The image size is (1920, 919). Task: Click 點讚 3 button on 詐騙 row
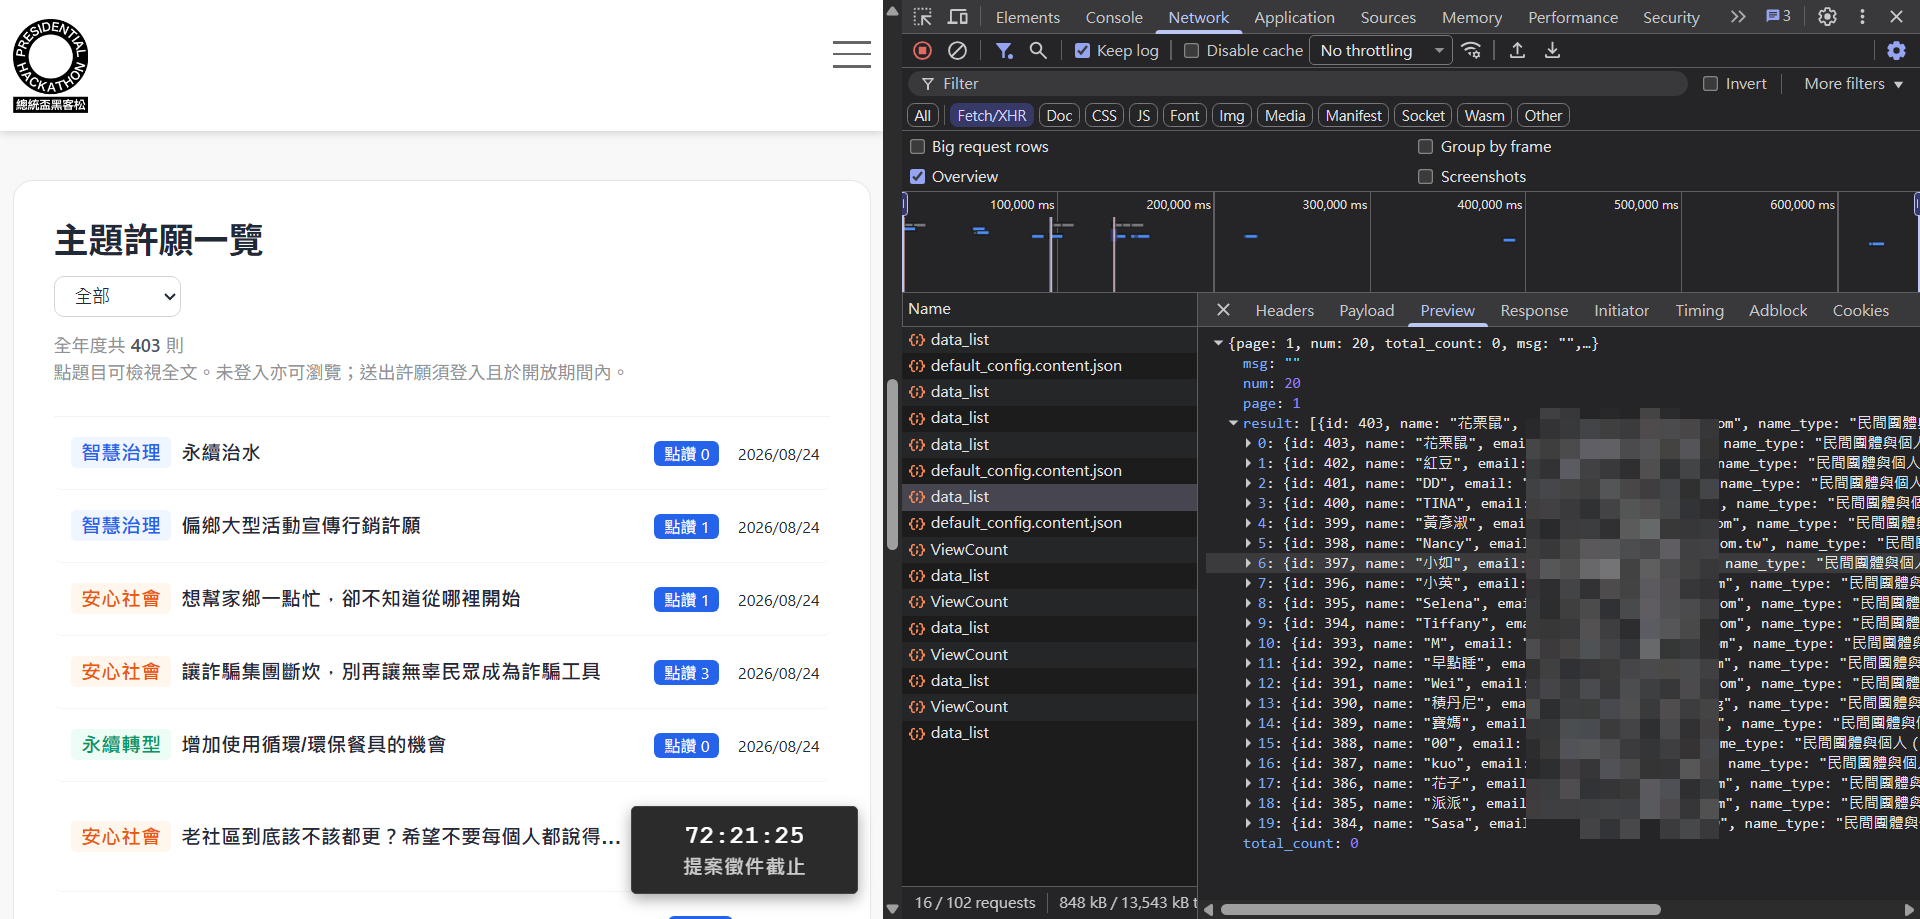[686, 673]
